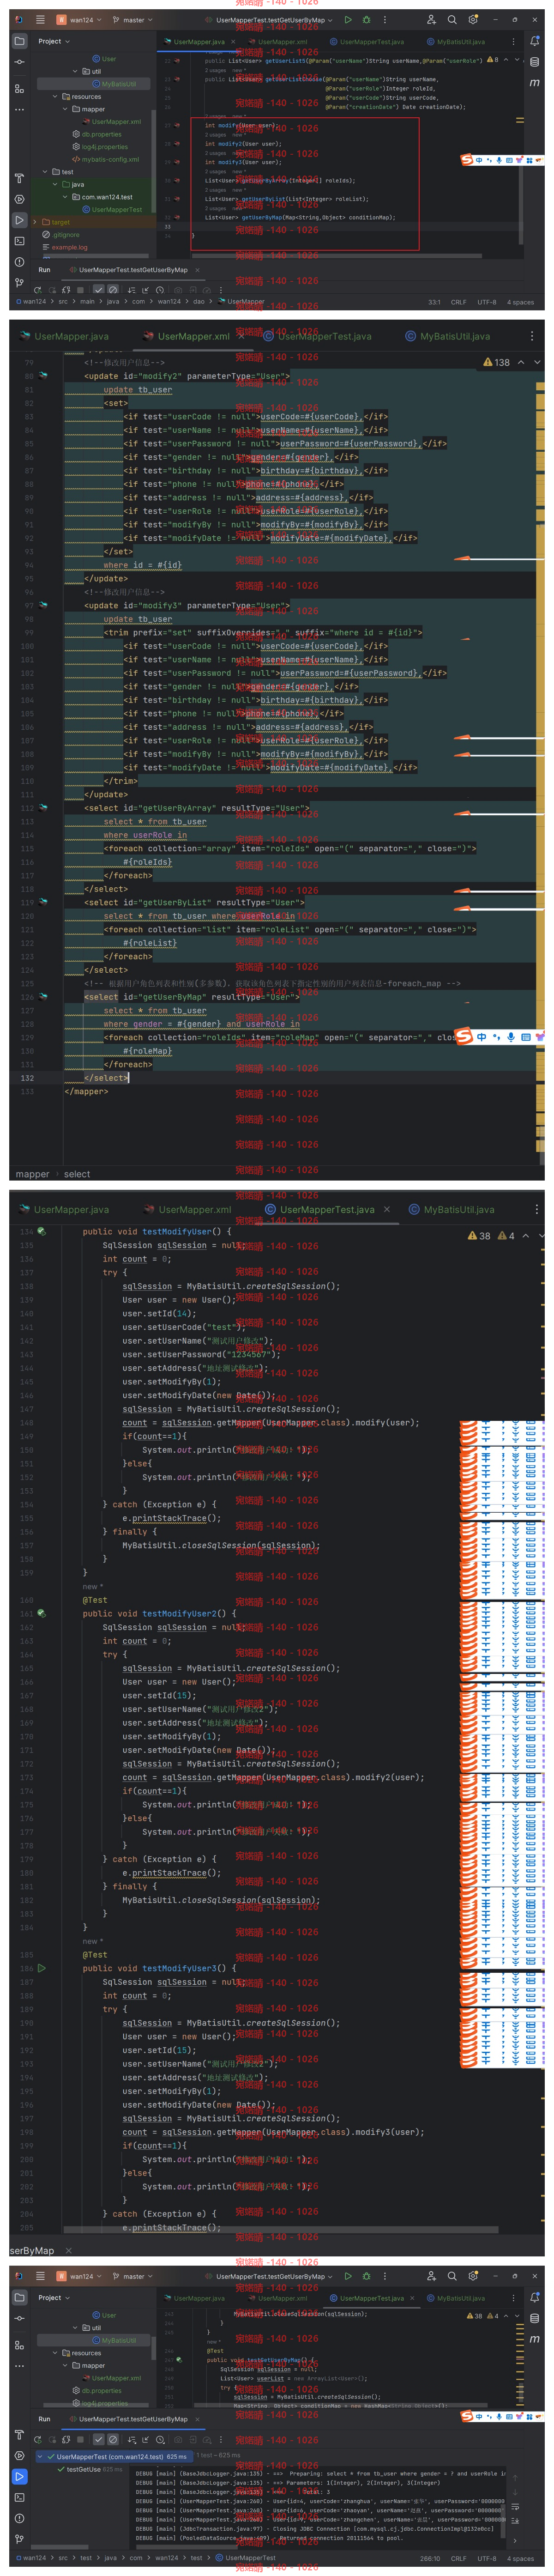554x2576 pixels.
Task: Open Git tool window icon in 33:1 window
Action: point(19,283)
